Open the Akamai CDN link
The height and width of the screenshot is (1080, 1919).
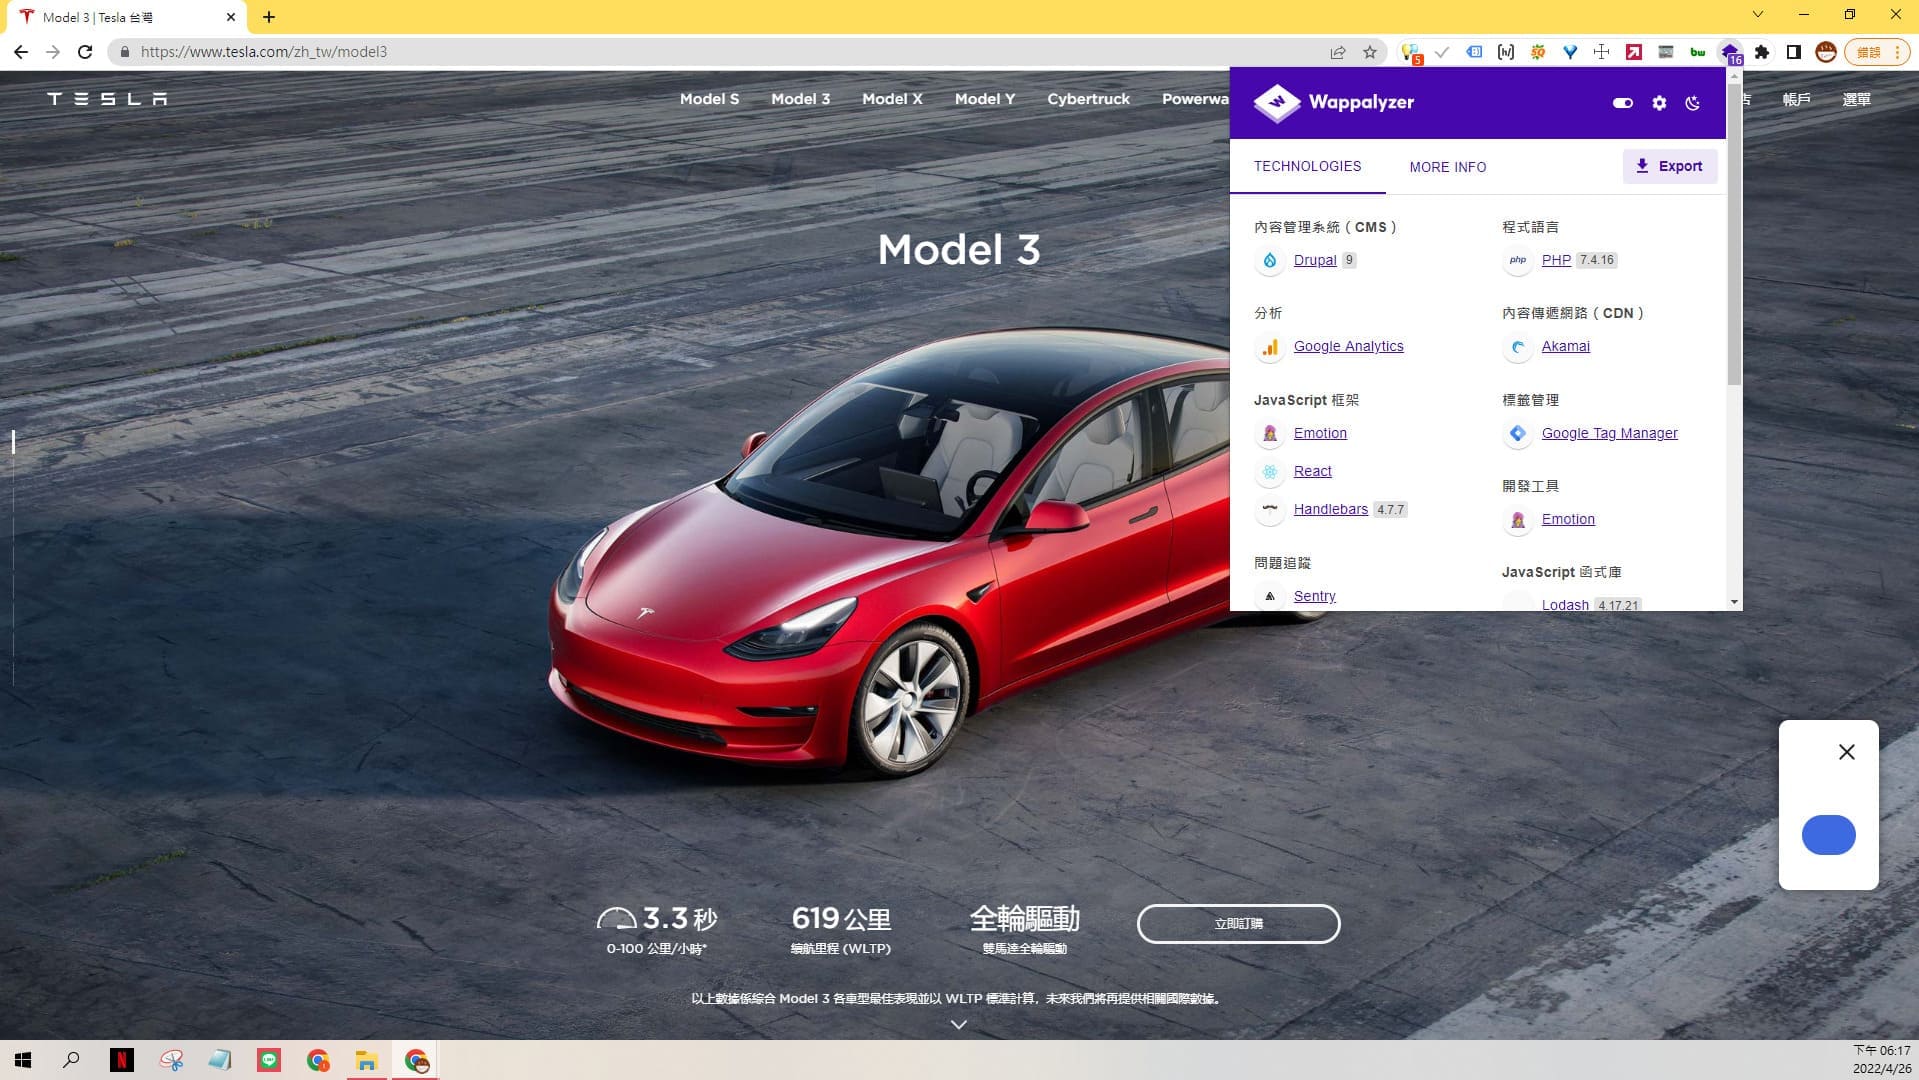(x=1565, y=346)
